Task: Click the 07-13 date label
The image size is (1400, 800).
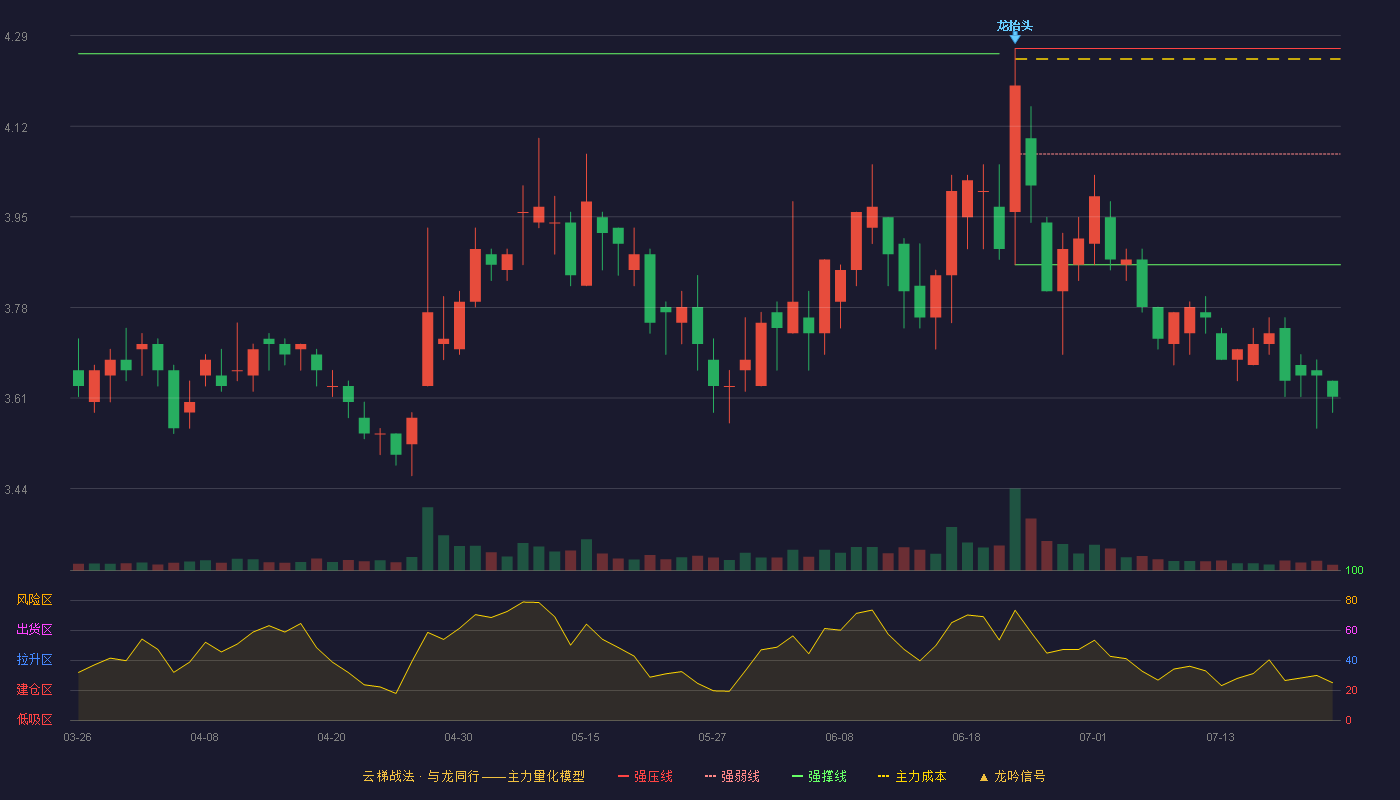Action: point(1220,737)
